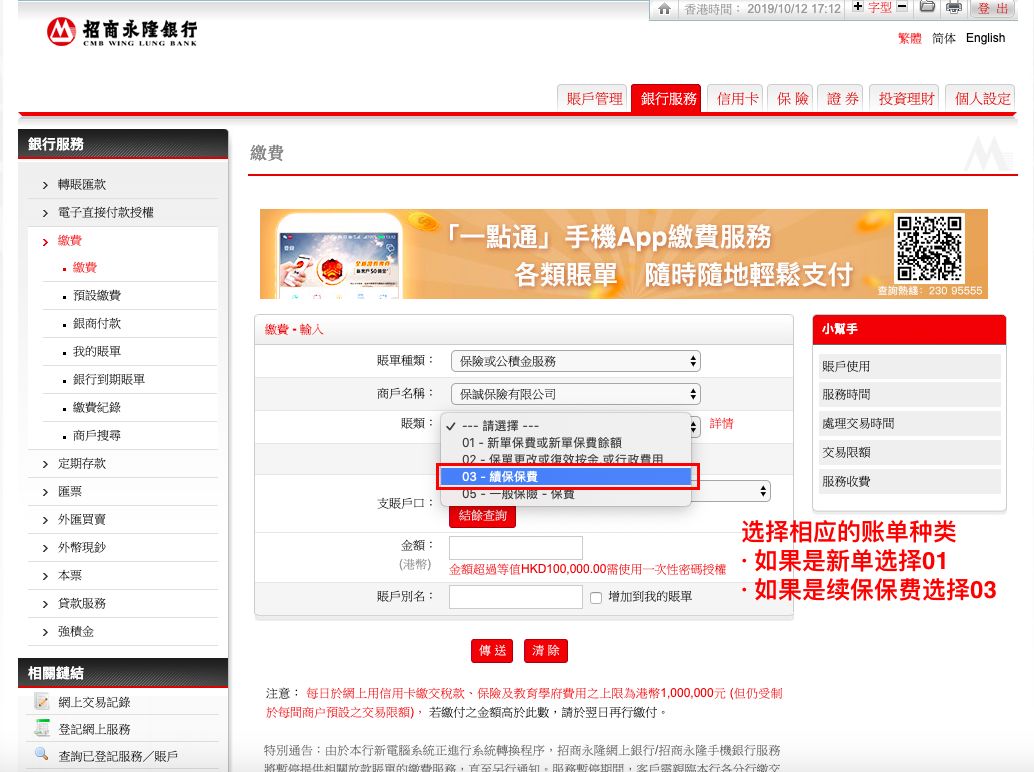Print the page using the printer icon

coord(954,8)
